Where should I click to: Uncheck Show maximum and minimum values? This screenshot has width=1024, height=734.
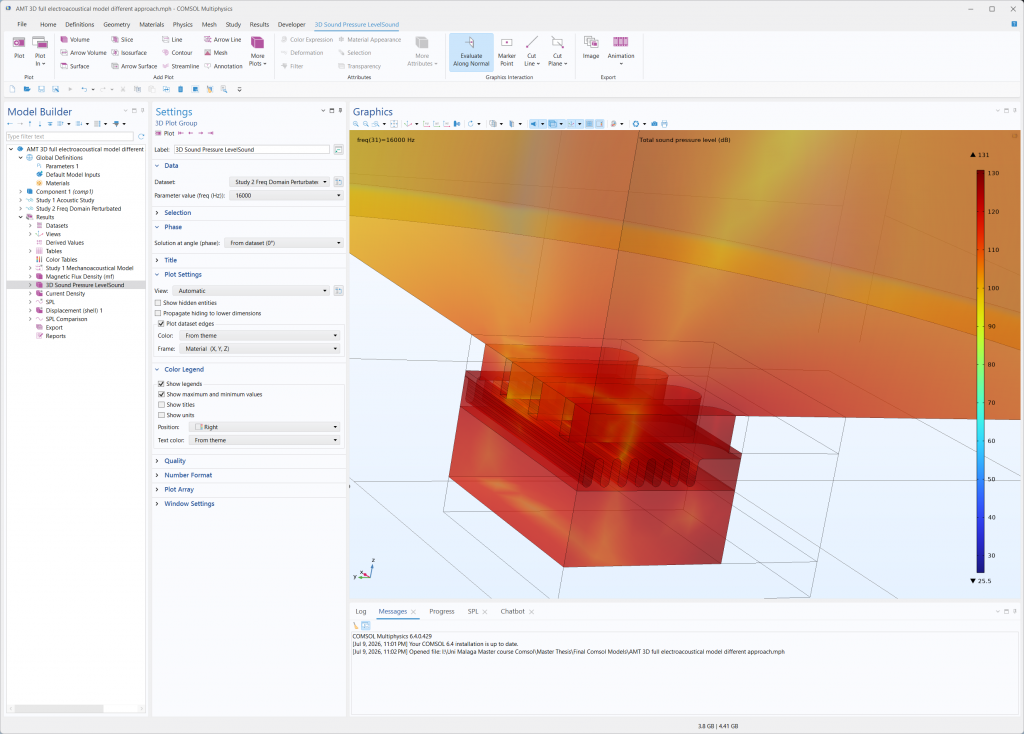[x=161, y=394]
